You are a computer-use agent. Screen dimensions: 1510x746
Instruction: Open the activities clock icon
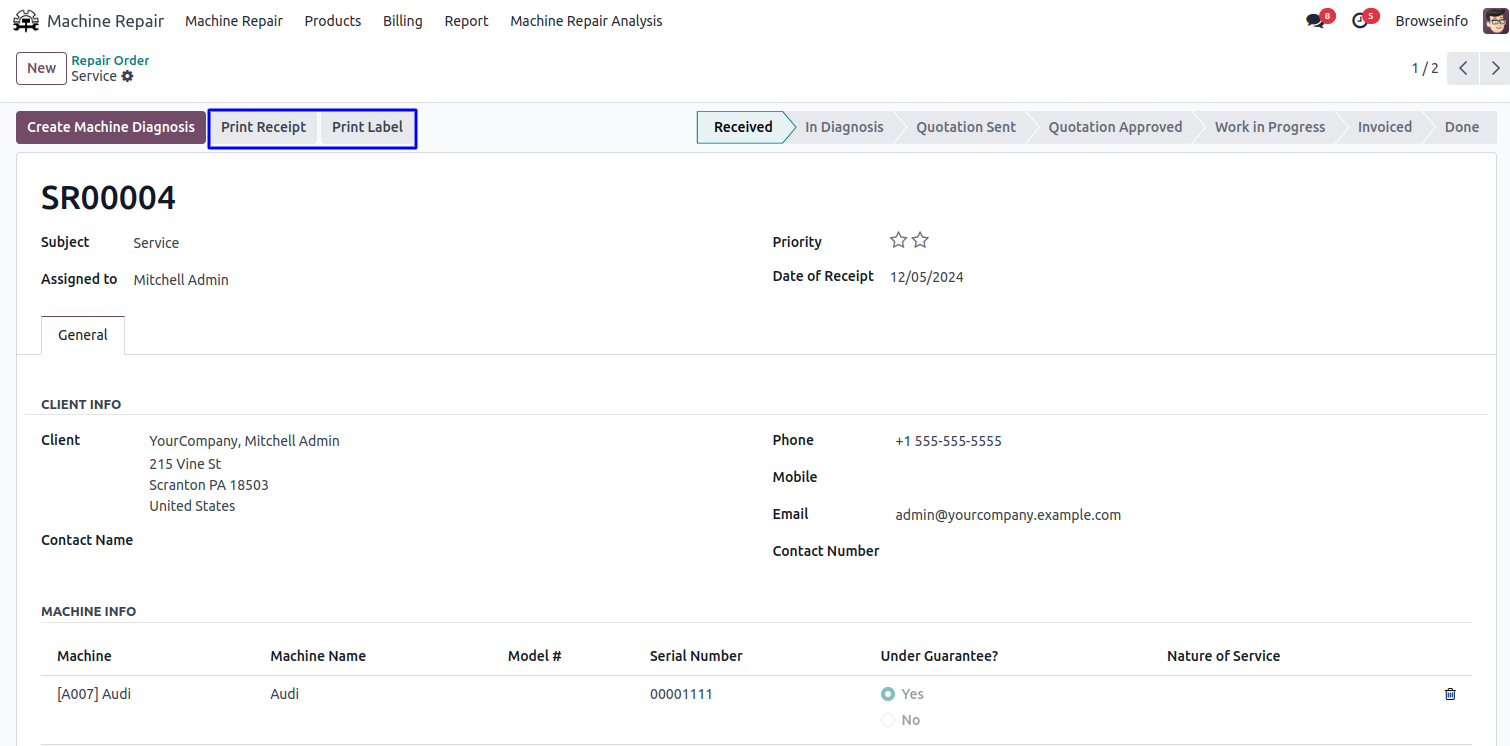[1359, 21]
